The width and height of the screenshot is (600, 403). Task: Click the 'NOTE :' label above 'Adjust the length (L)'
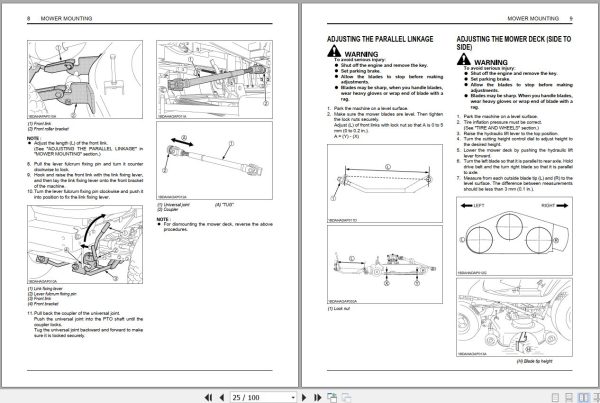(x=34, y=138)
